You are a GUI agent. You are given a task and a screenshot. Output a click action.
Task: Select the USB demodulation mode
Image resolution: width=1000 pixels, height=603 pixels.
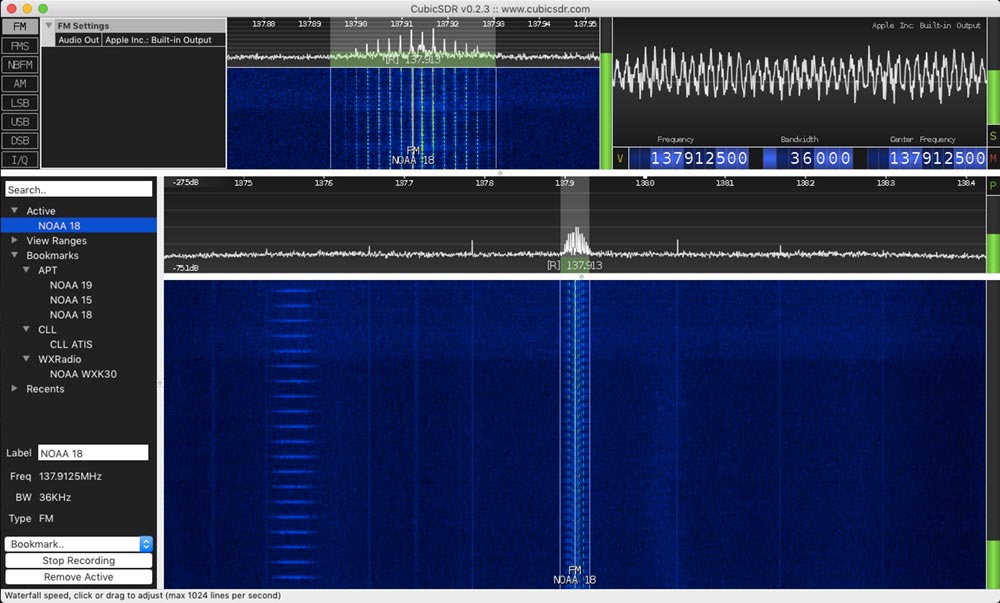tap(18, 121)
